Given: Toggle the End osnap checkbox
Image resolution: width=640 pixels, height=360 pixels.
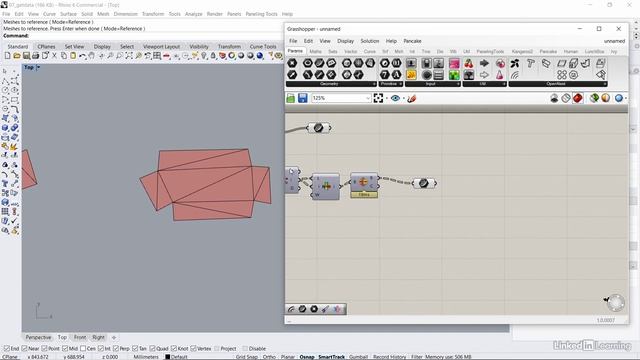Looking at the screenshot, I should point(7,349).
